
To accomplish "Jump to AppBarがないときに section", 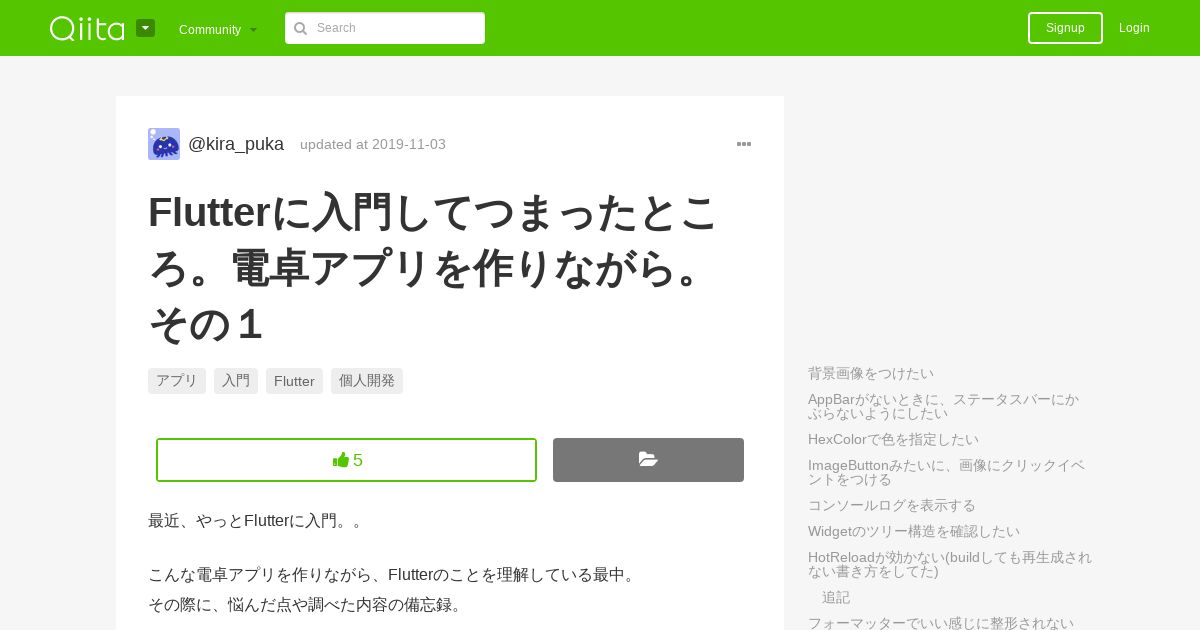I will pos(944,406).
